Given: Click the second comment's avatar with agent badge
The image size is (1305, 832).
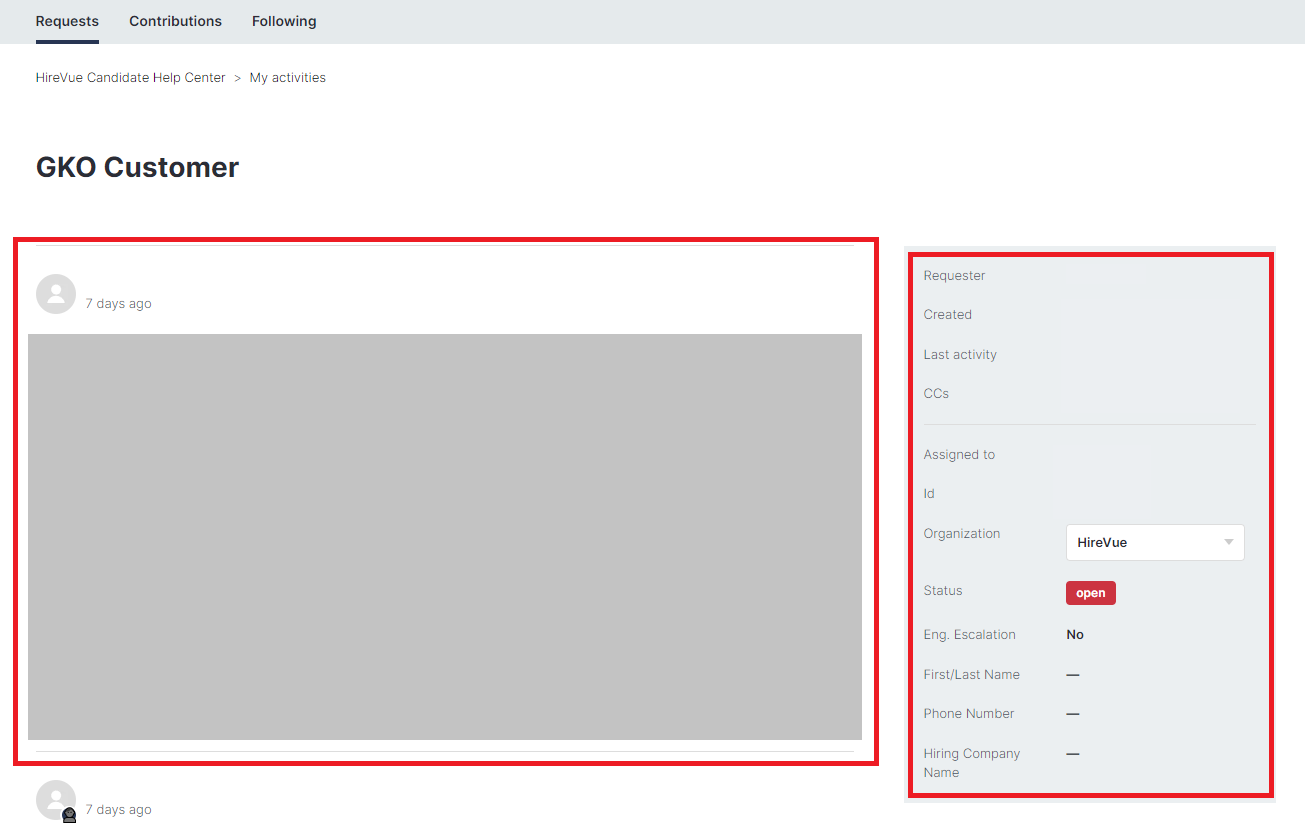Looking at the screenshot, I should 56,800.
